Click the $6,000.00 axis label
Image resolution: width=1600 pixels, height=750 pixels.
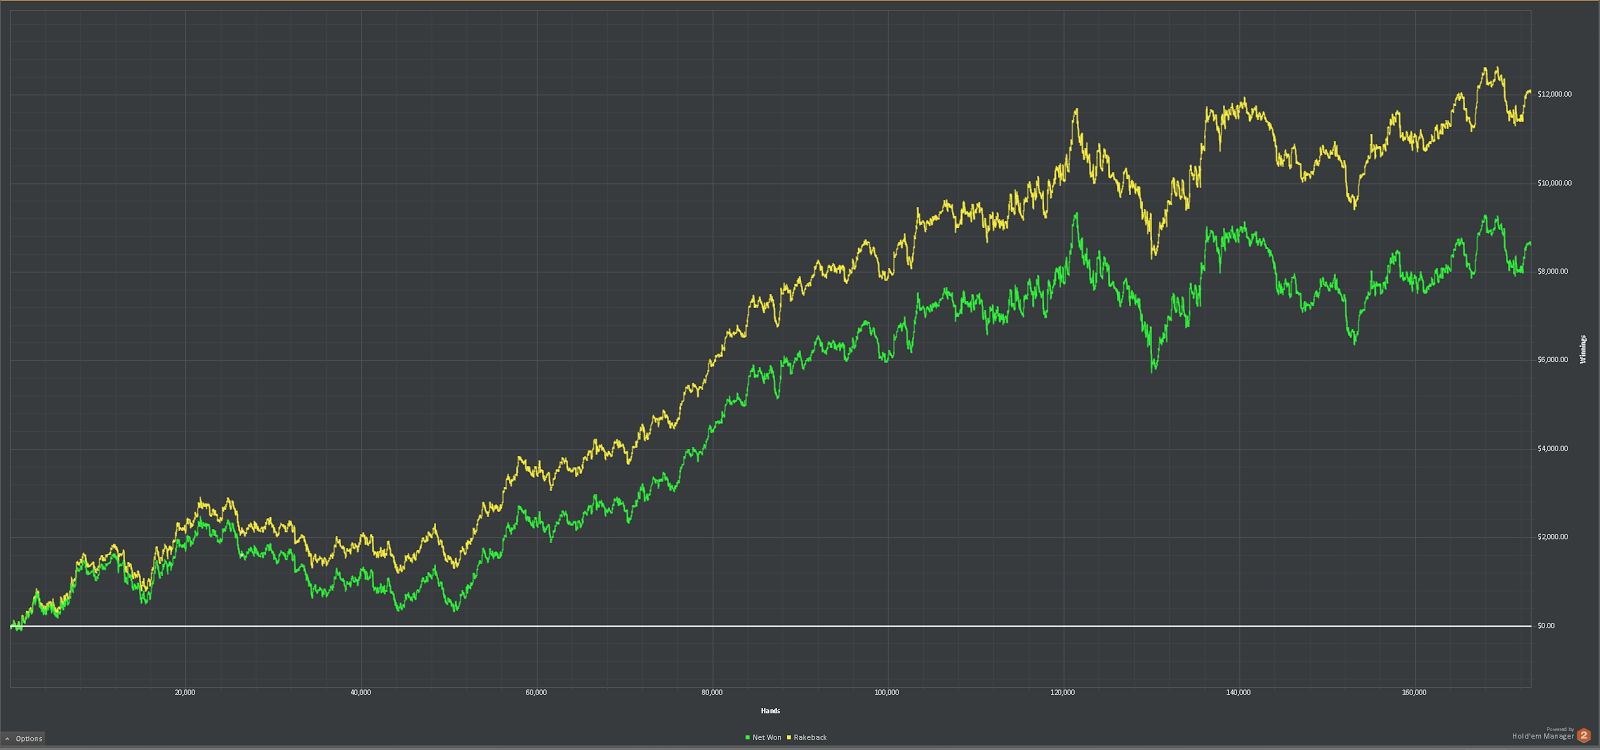pyautogui.click(x=1553, y=360)
